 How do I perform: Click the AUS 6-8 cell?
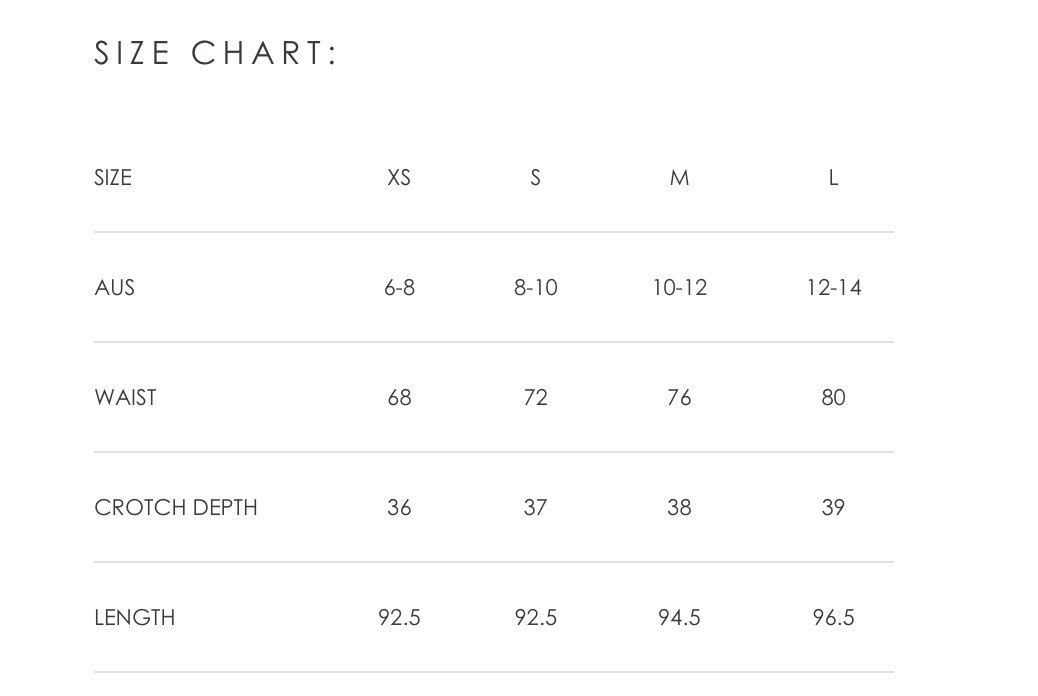[x=399, y=287]
